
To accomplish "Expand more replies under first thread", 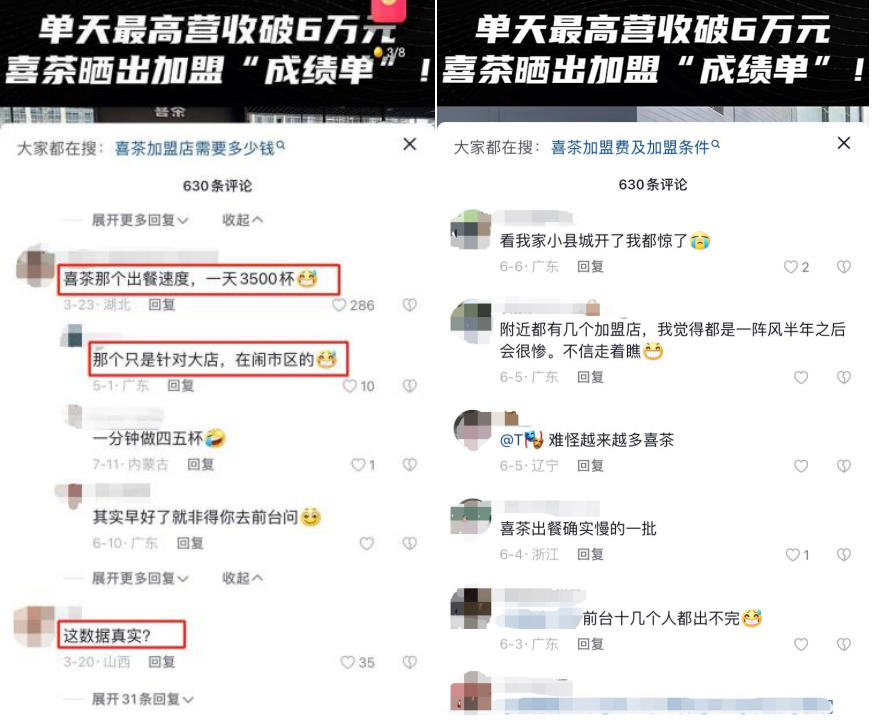I will [140, 220].
